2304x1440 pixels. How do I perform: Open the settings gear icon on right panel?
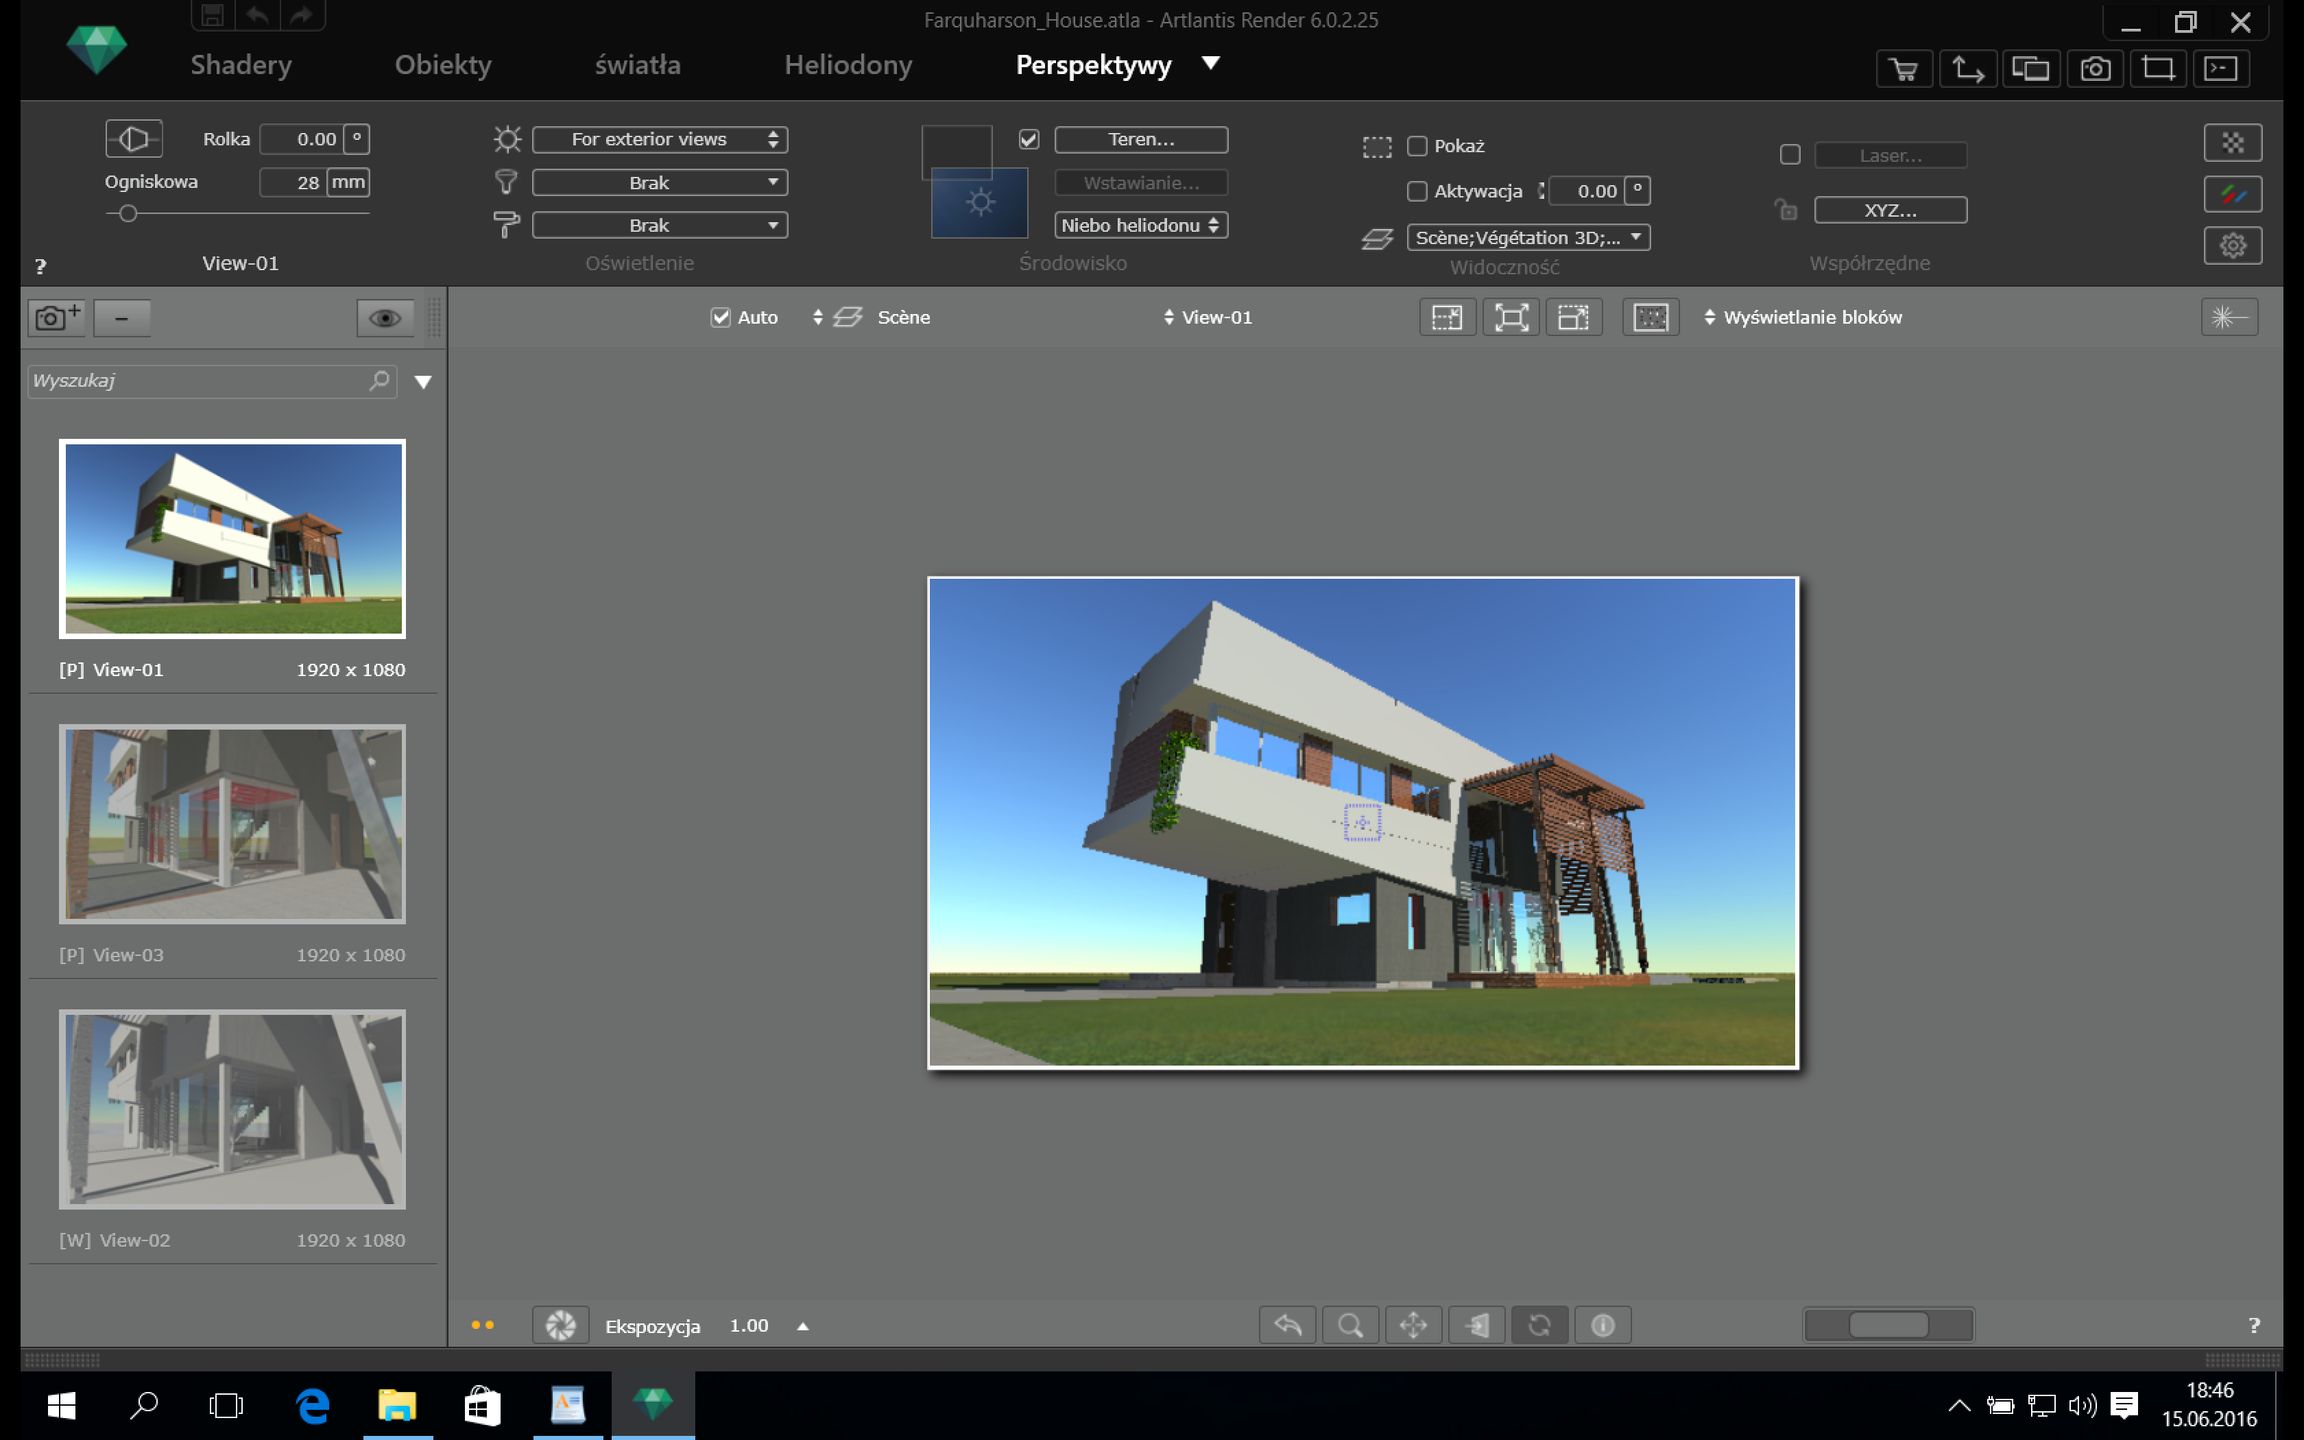[x=2233, y=244]
